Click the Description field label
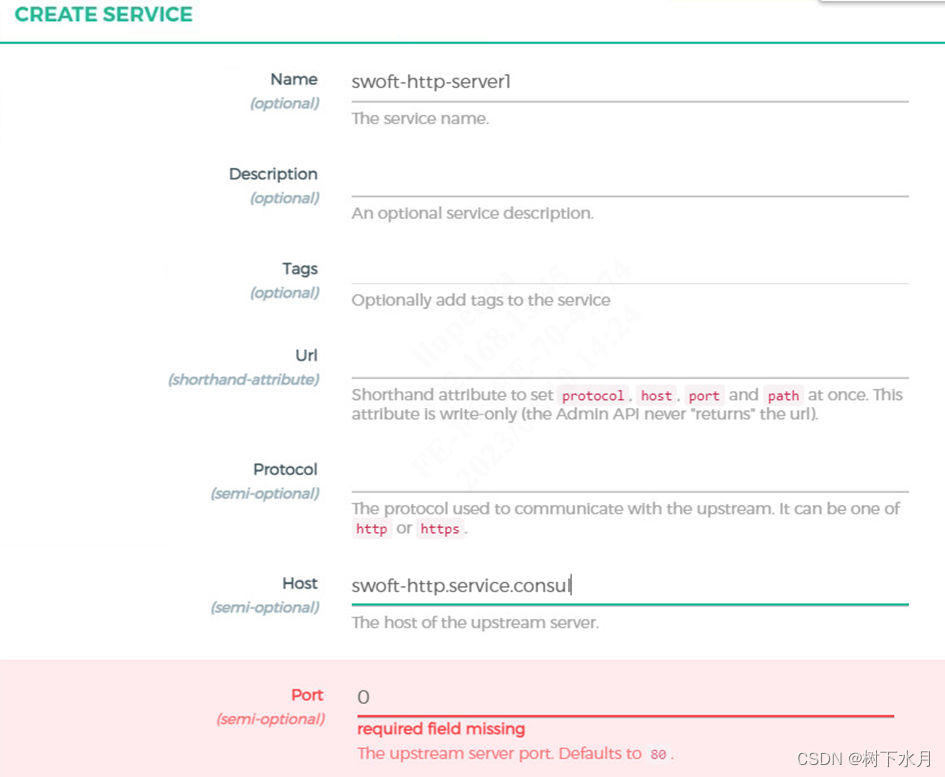The image size is (945, 777). point(273,174)
